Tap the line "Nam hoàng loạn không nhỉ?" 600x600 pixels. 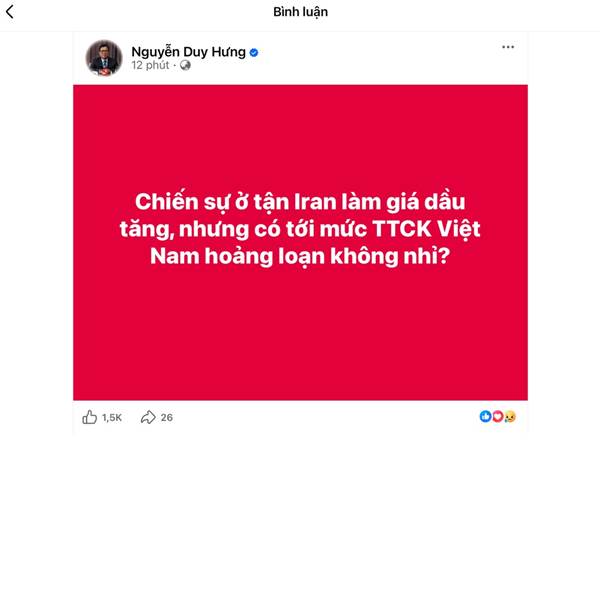click(x=300, y=256)
